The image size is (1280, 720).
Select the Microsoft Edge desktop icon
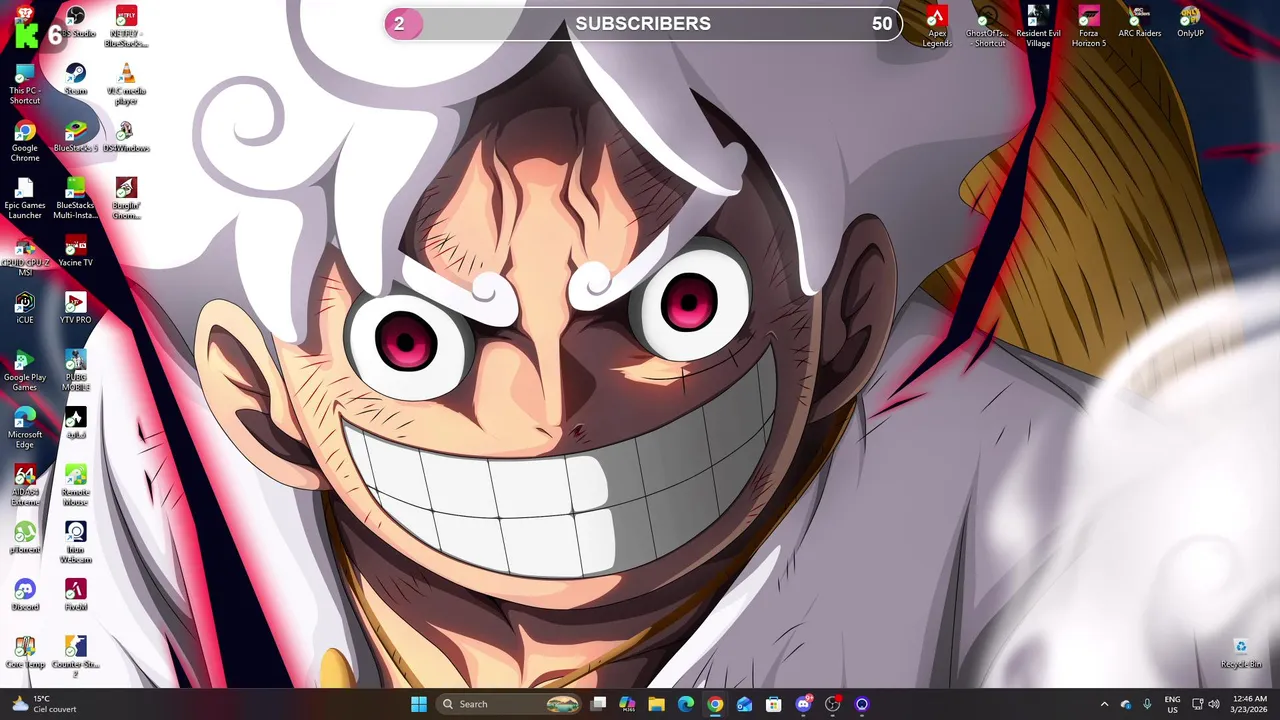[25, 427]
